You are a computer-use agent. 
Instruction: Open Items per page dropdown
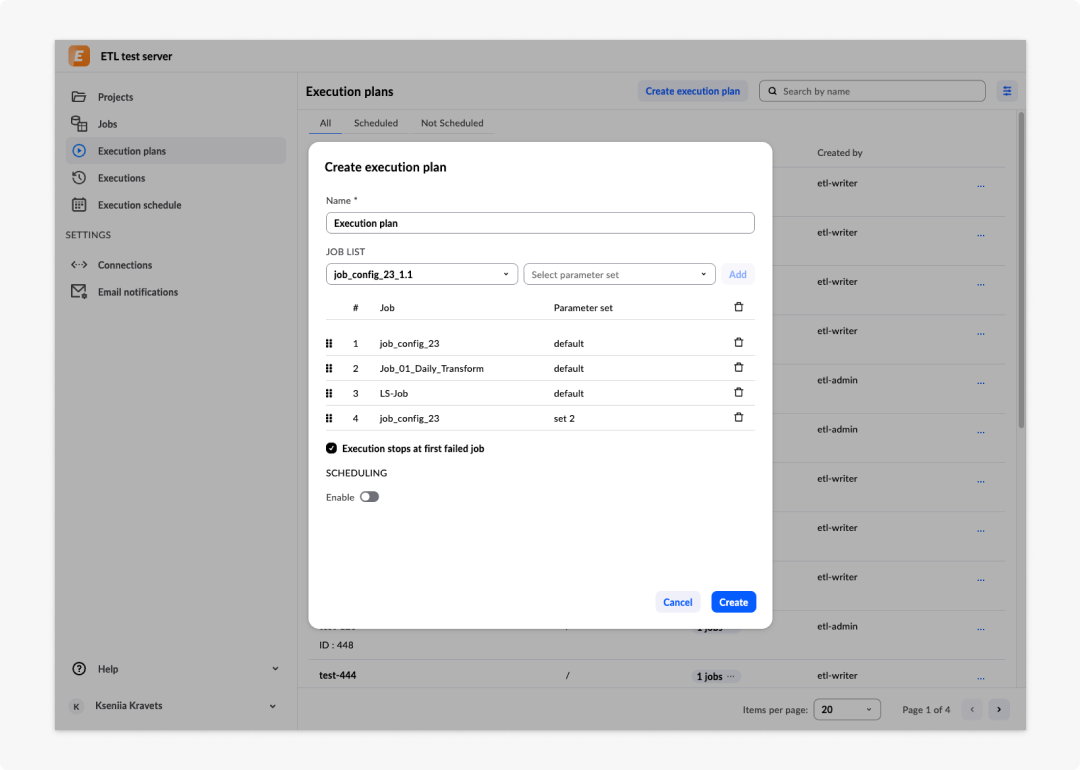coord(847,709)
